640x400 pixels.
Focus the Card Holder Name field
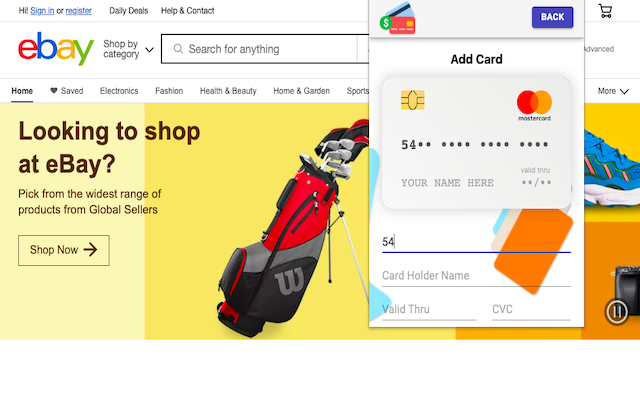coord(476,276)
